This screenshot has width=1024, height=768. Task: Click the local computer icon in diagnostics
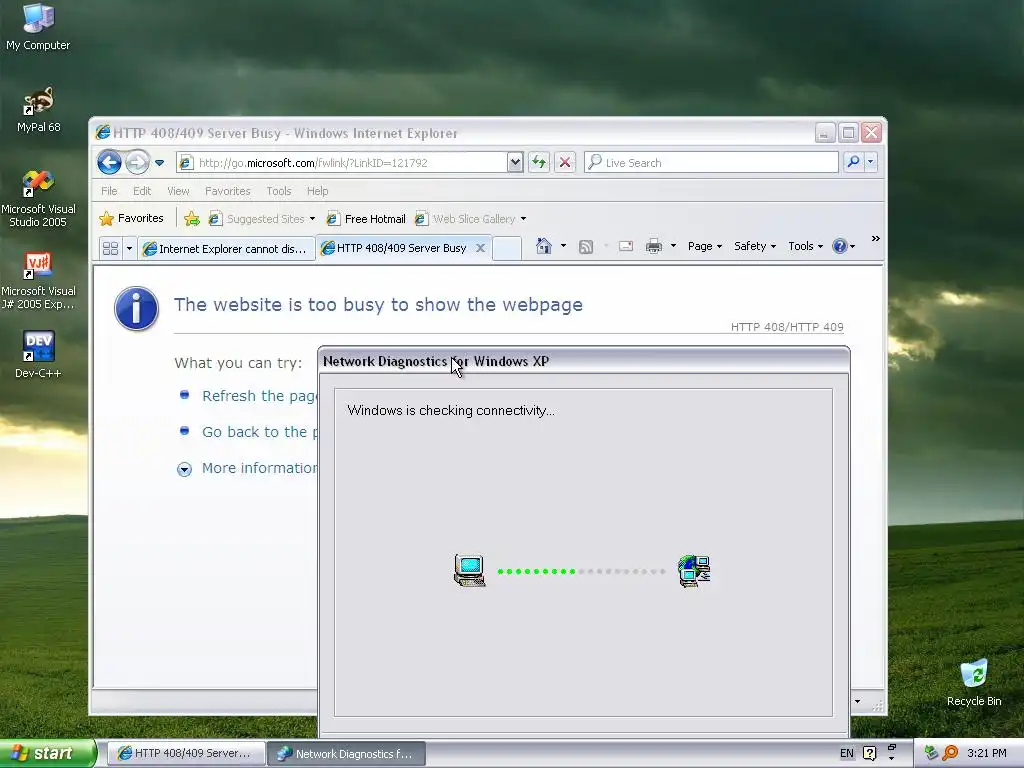pyautogui.click(x=470, y=570)
